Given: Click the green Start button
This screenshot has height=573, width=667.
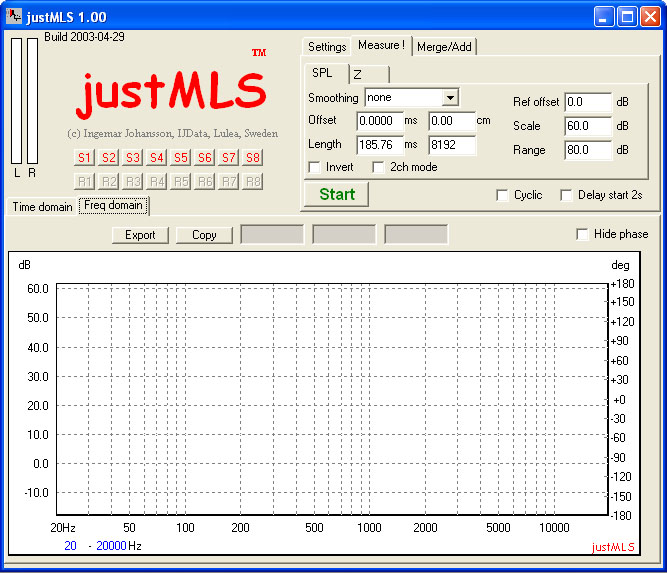Looking at the screenshot, I should [x=336, y=194].
